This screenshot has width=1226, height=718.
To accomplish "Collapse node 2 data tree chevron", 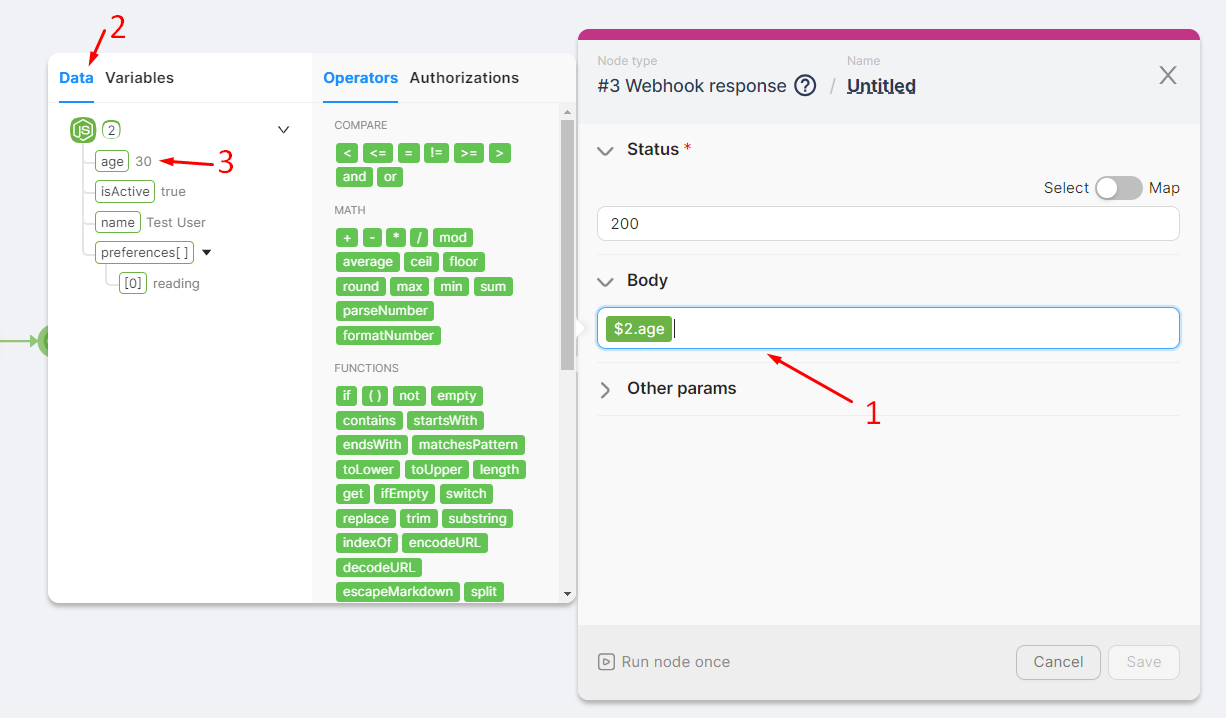I will [x=283, y=129].
